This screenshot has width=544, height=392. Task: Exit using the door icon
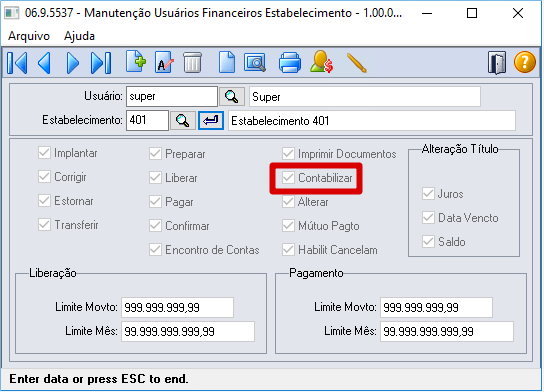coord(497,62)
